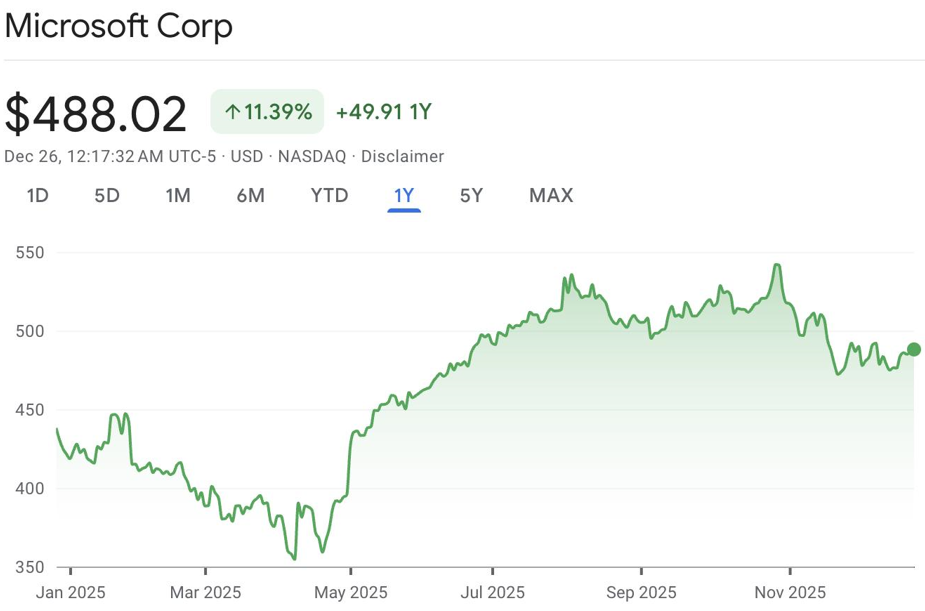Click the +49.91 1Y change text
This screenshot has width=925, height=611.
(x=383, y=112)
